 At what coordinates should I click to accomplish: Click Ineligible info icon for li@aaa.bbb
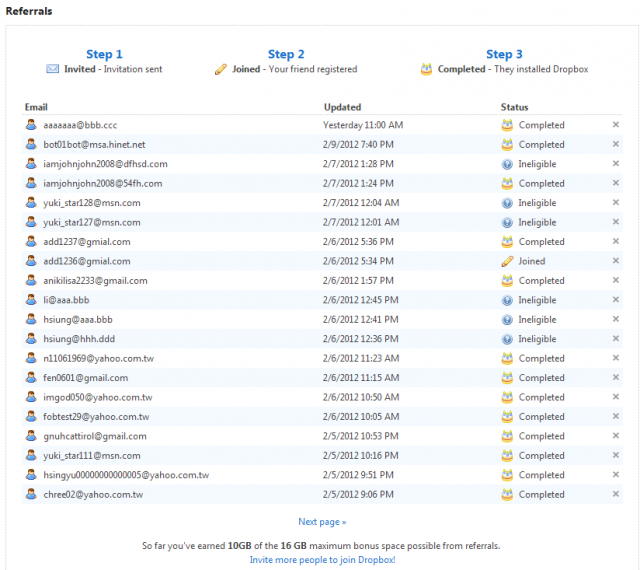click(x=507, y=300)
